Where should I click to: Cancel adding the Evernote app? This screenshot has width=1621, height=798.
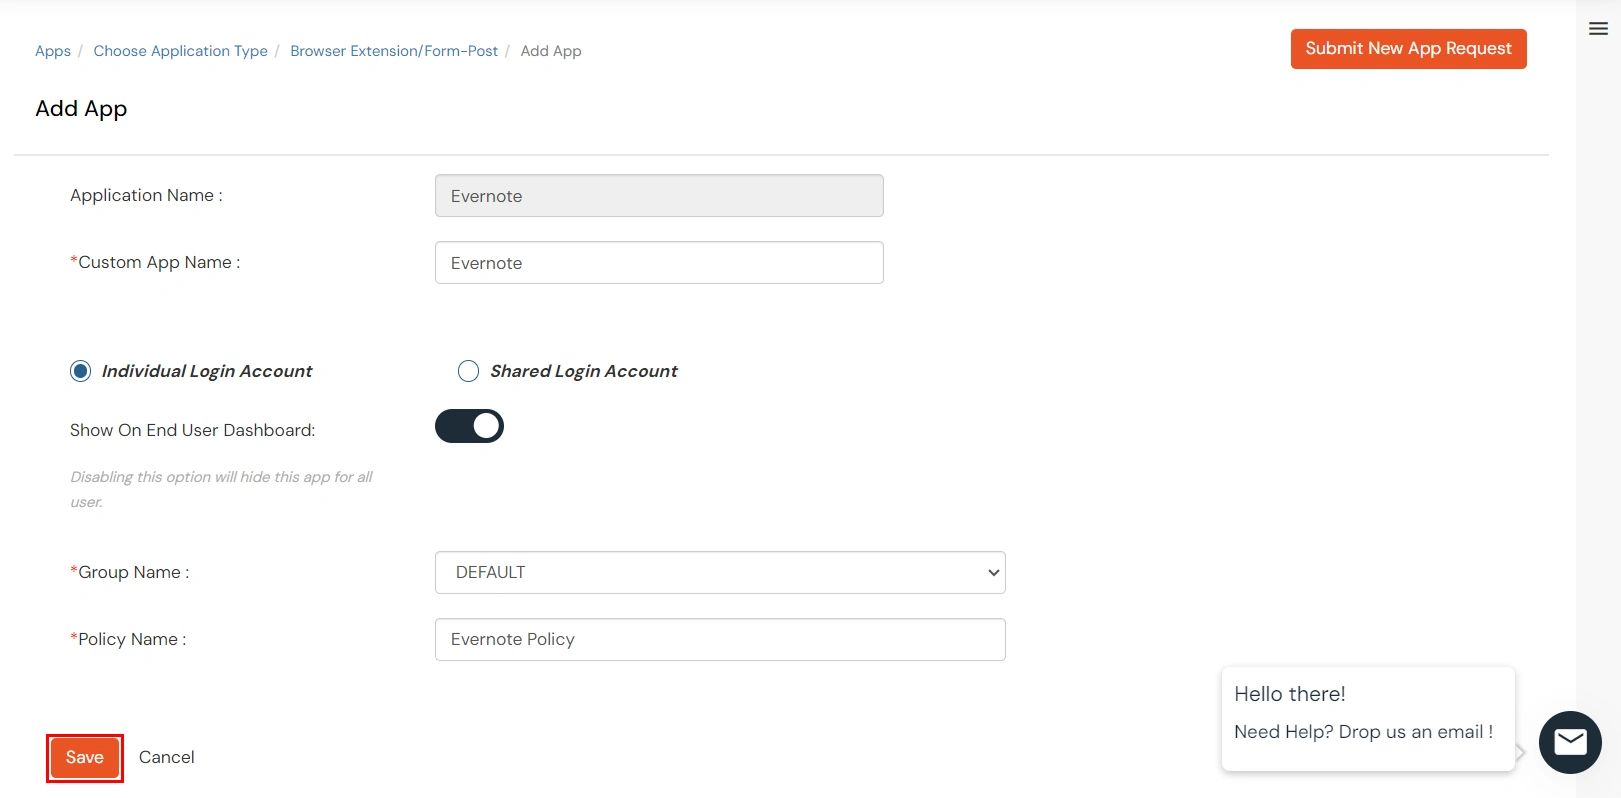[x=166, y=757]
